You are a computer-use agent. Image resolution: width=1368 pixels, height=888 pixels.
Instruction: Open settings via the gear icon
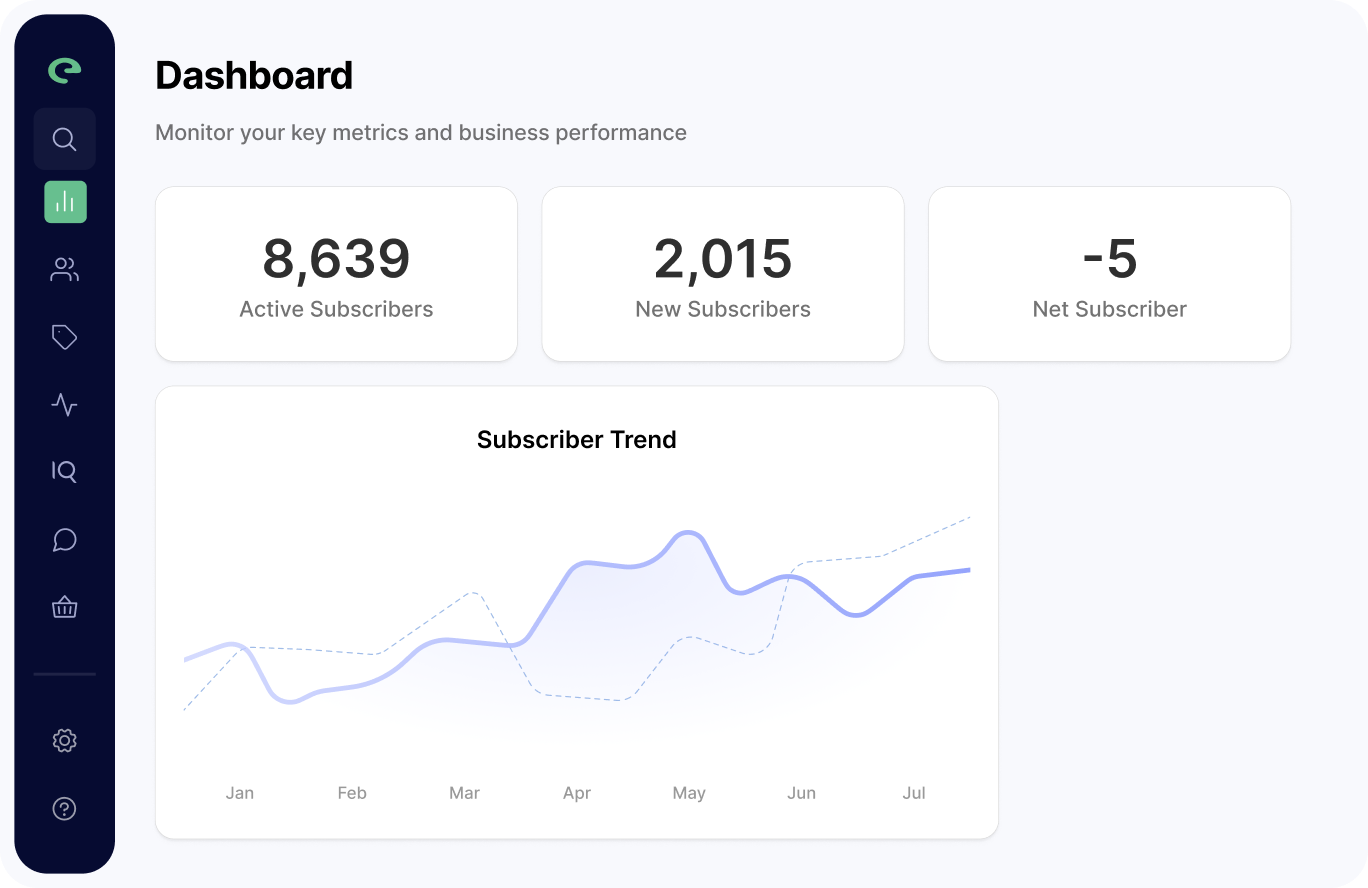click(x=65, y=741)
